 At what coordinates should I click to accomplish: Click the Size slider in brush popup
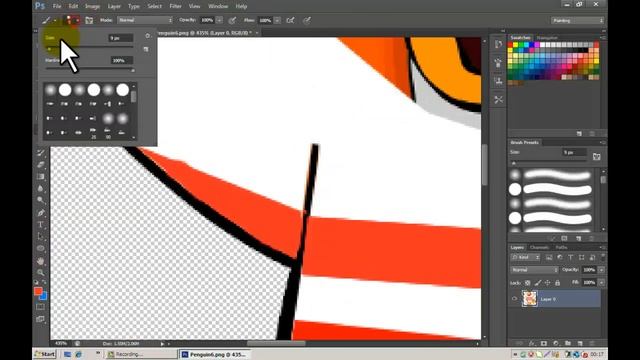point(90,48)
